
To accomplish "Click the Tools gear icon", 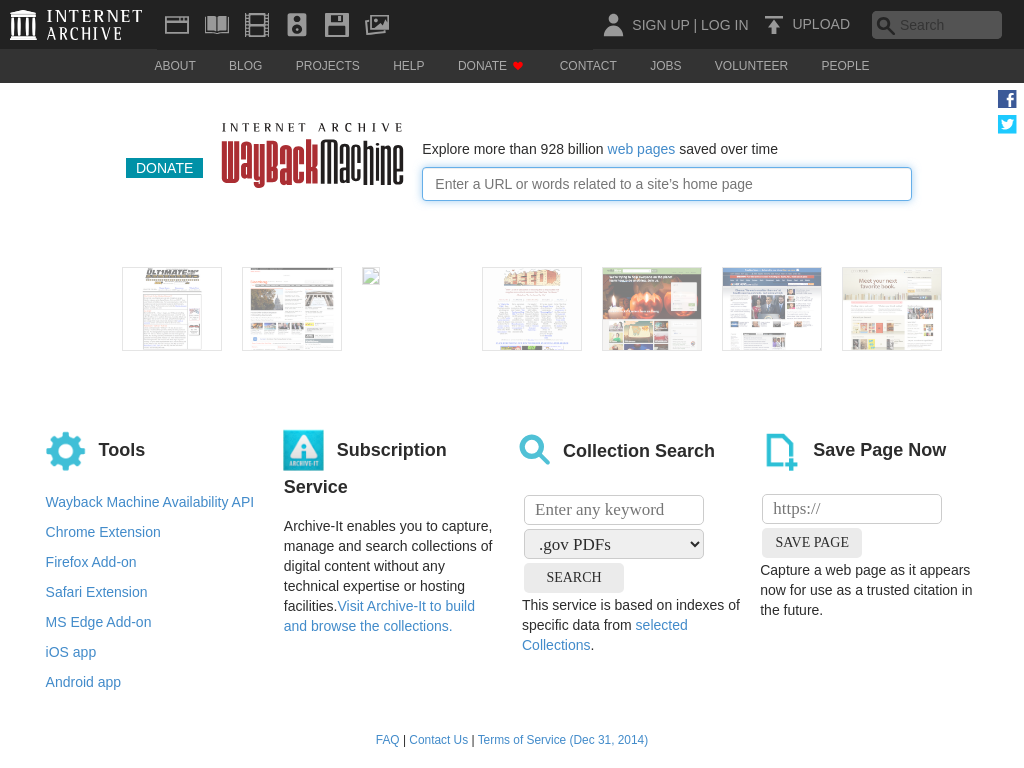I will [x=65, y=451].
